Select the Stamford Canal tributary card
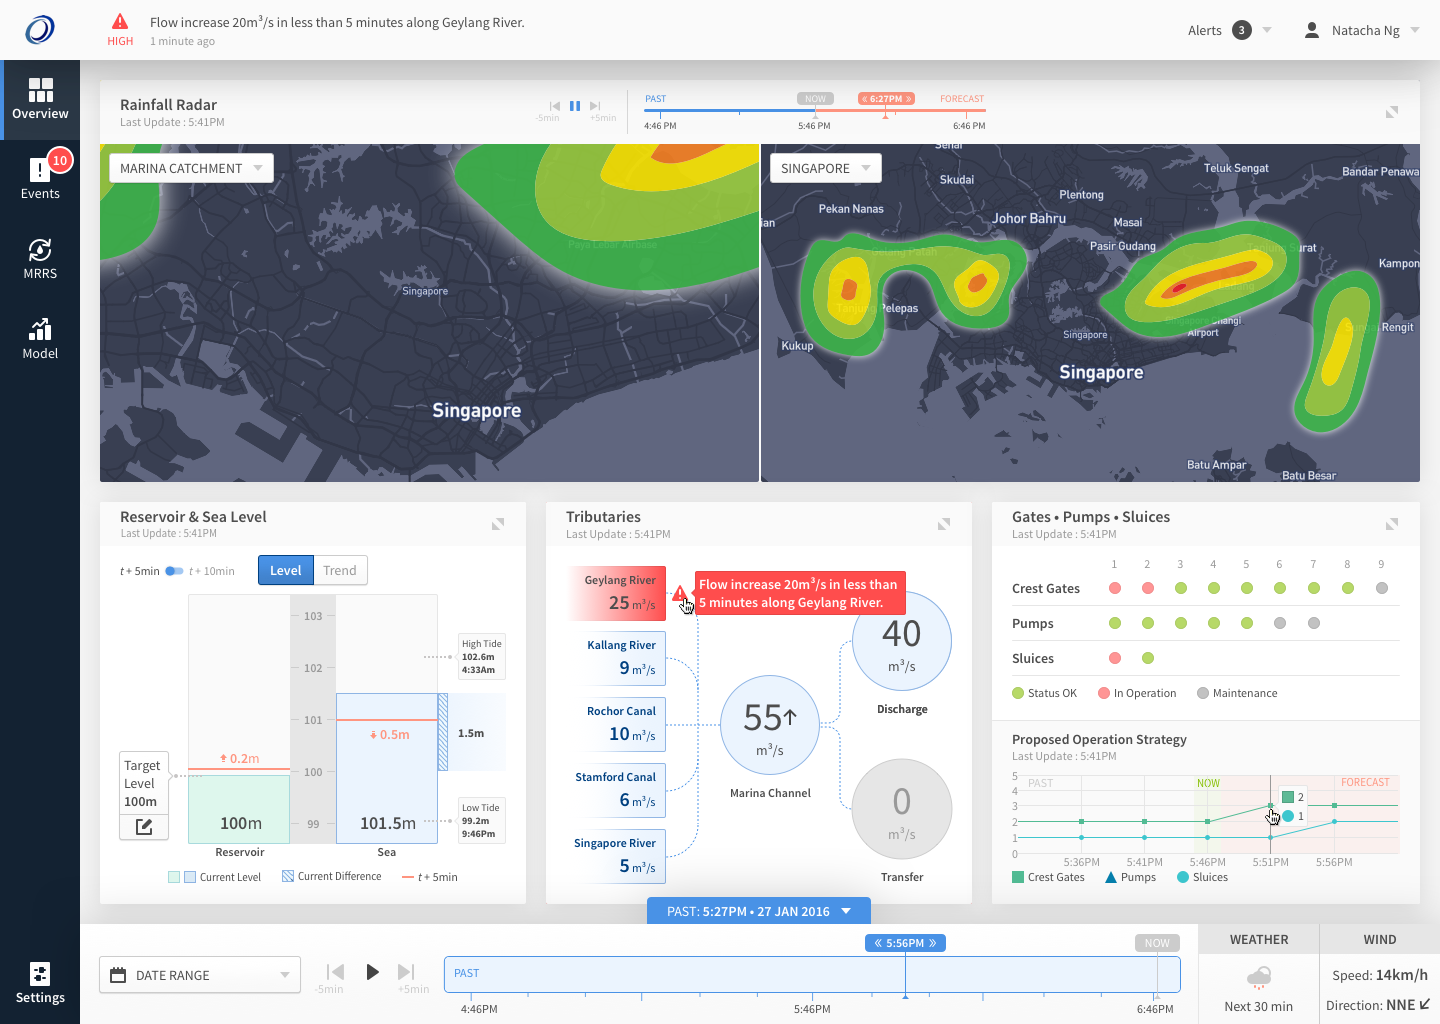The image size is (1440, 1024). 617,790
